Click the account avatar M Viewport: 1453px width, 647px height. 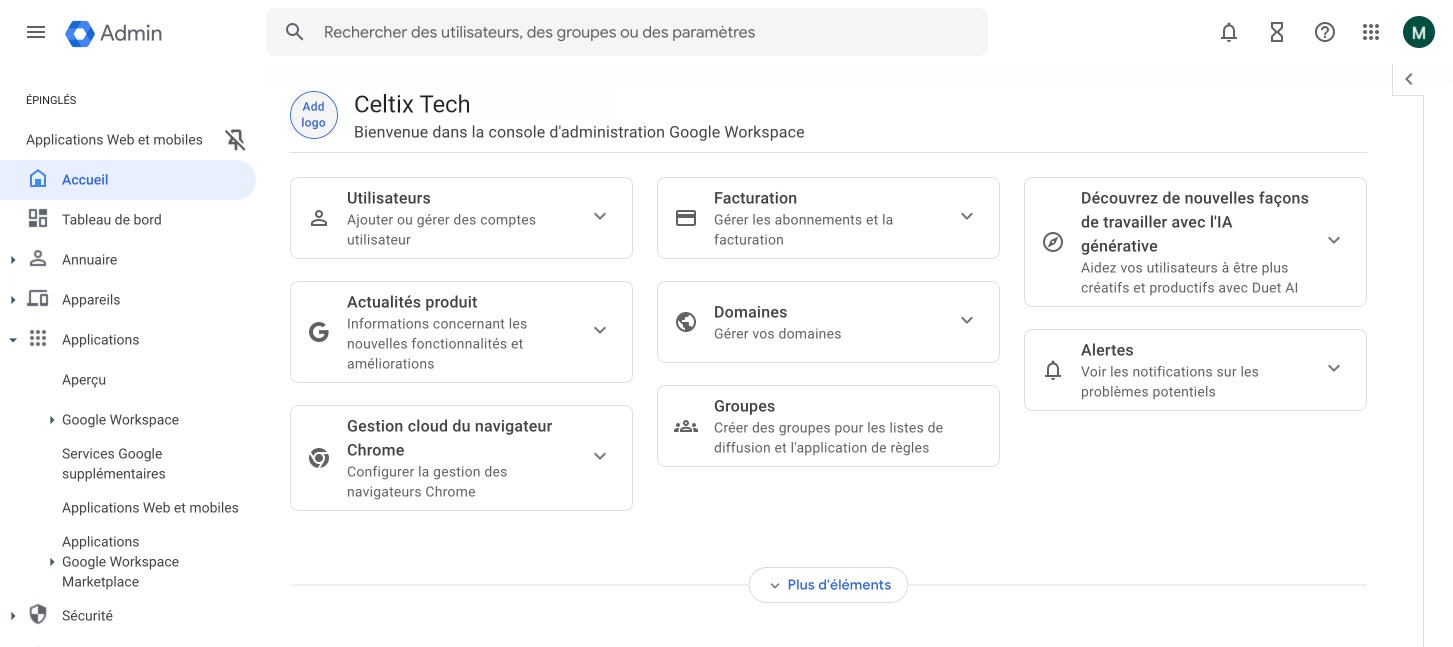[x=1418, y=32]
